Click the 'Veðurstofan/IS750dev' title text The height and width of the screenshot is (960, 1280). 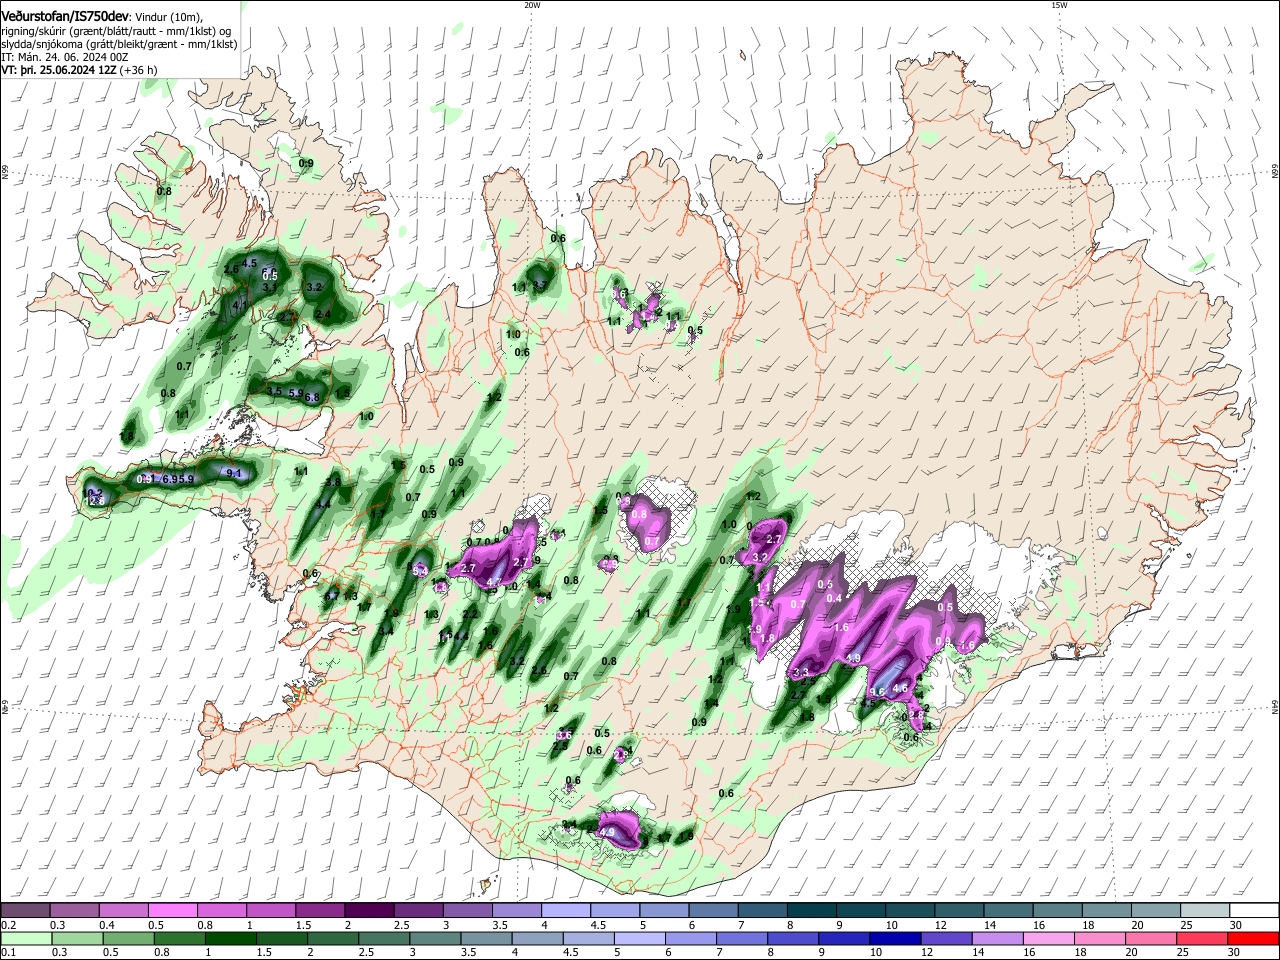point(65,16)
